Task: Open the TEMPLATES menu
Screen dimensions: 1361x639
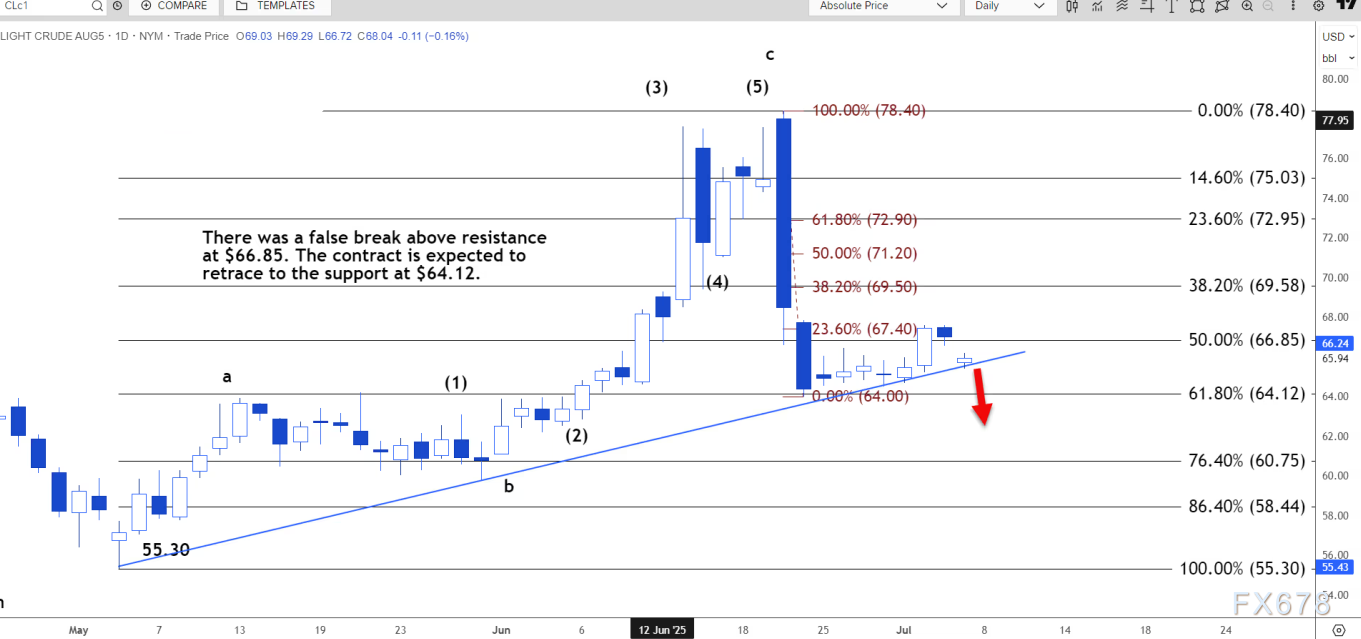Action: tap(275, 6)
